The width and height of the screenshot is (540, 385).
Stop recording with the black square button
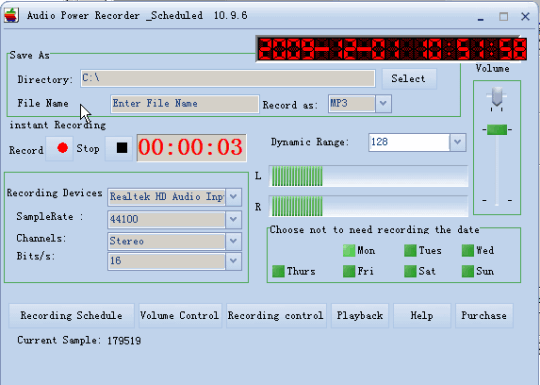point(119,148)
